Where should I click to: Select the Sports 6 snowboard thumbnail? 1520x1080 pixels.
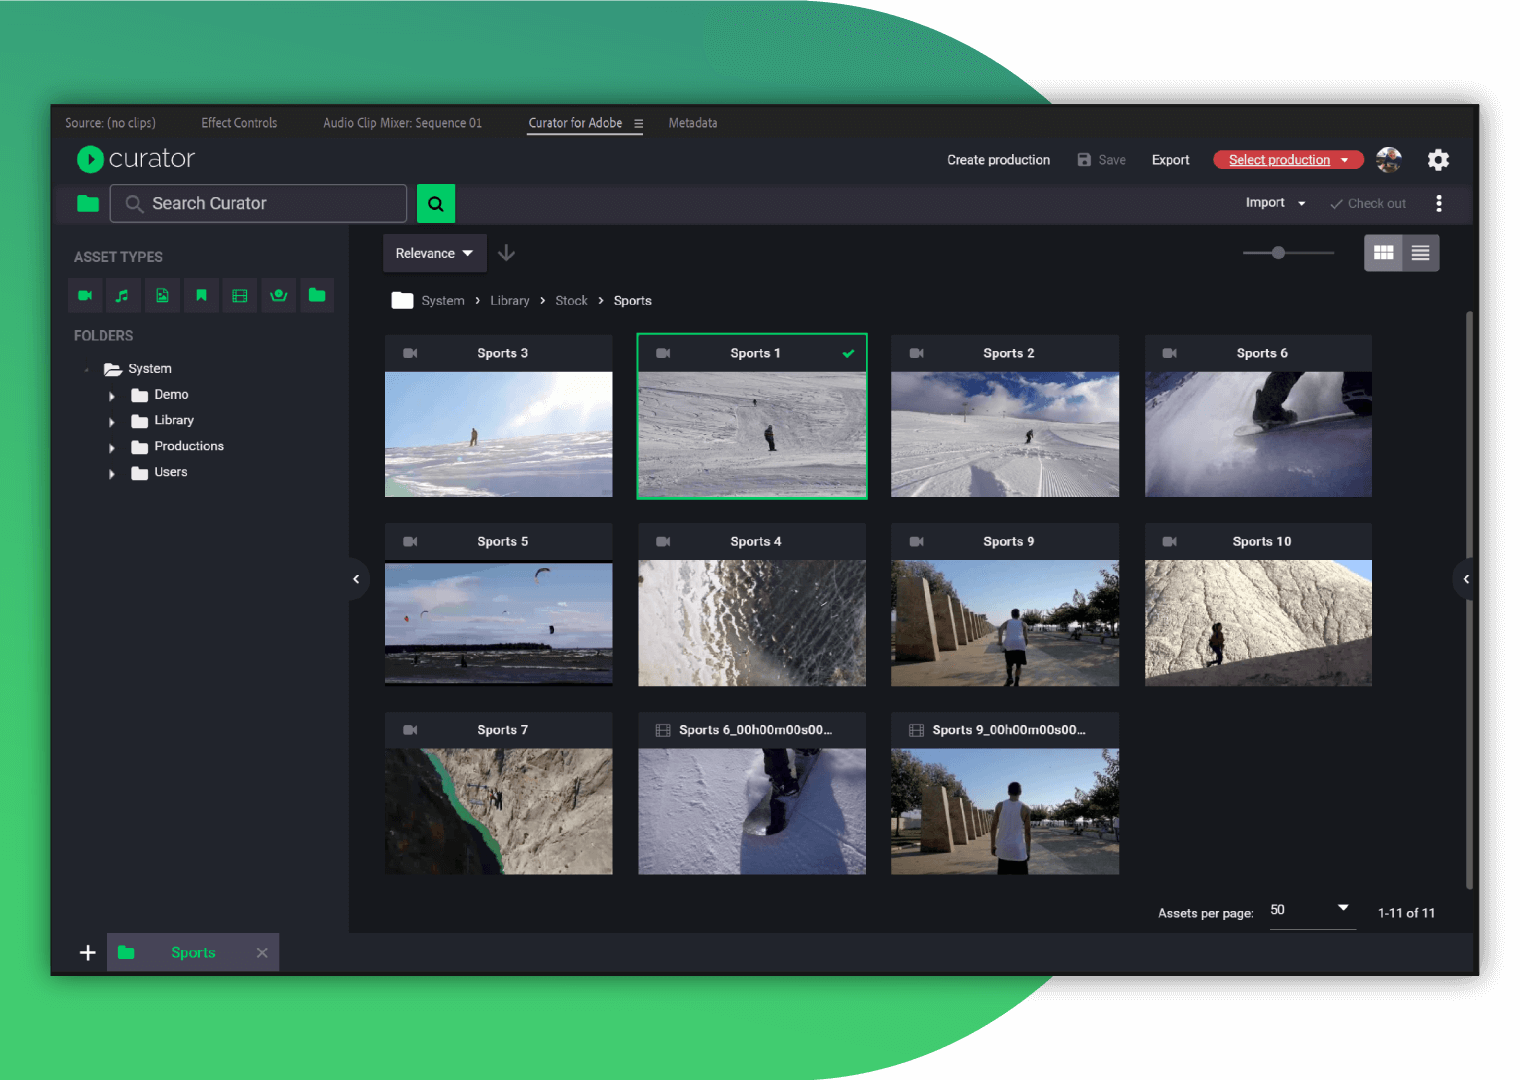(1258, 434)
